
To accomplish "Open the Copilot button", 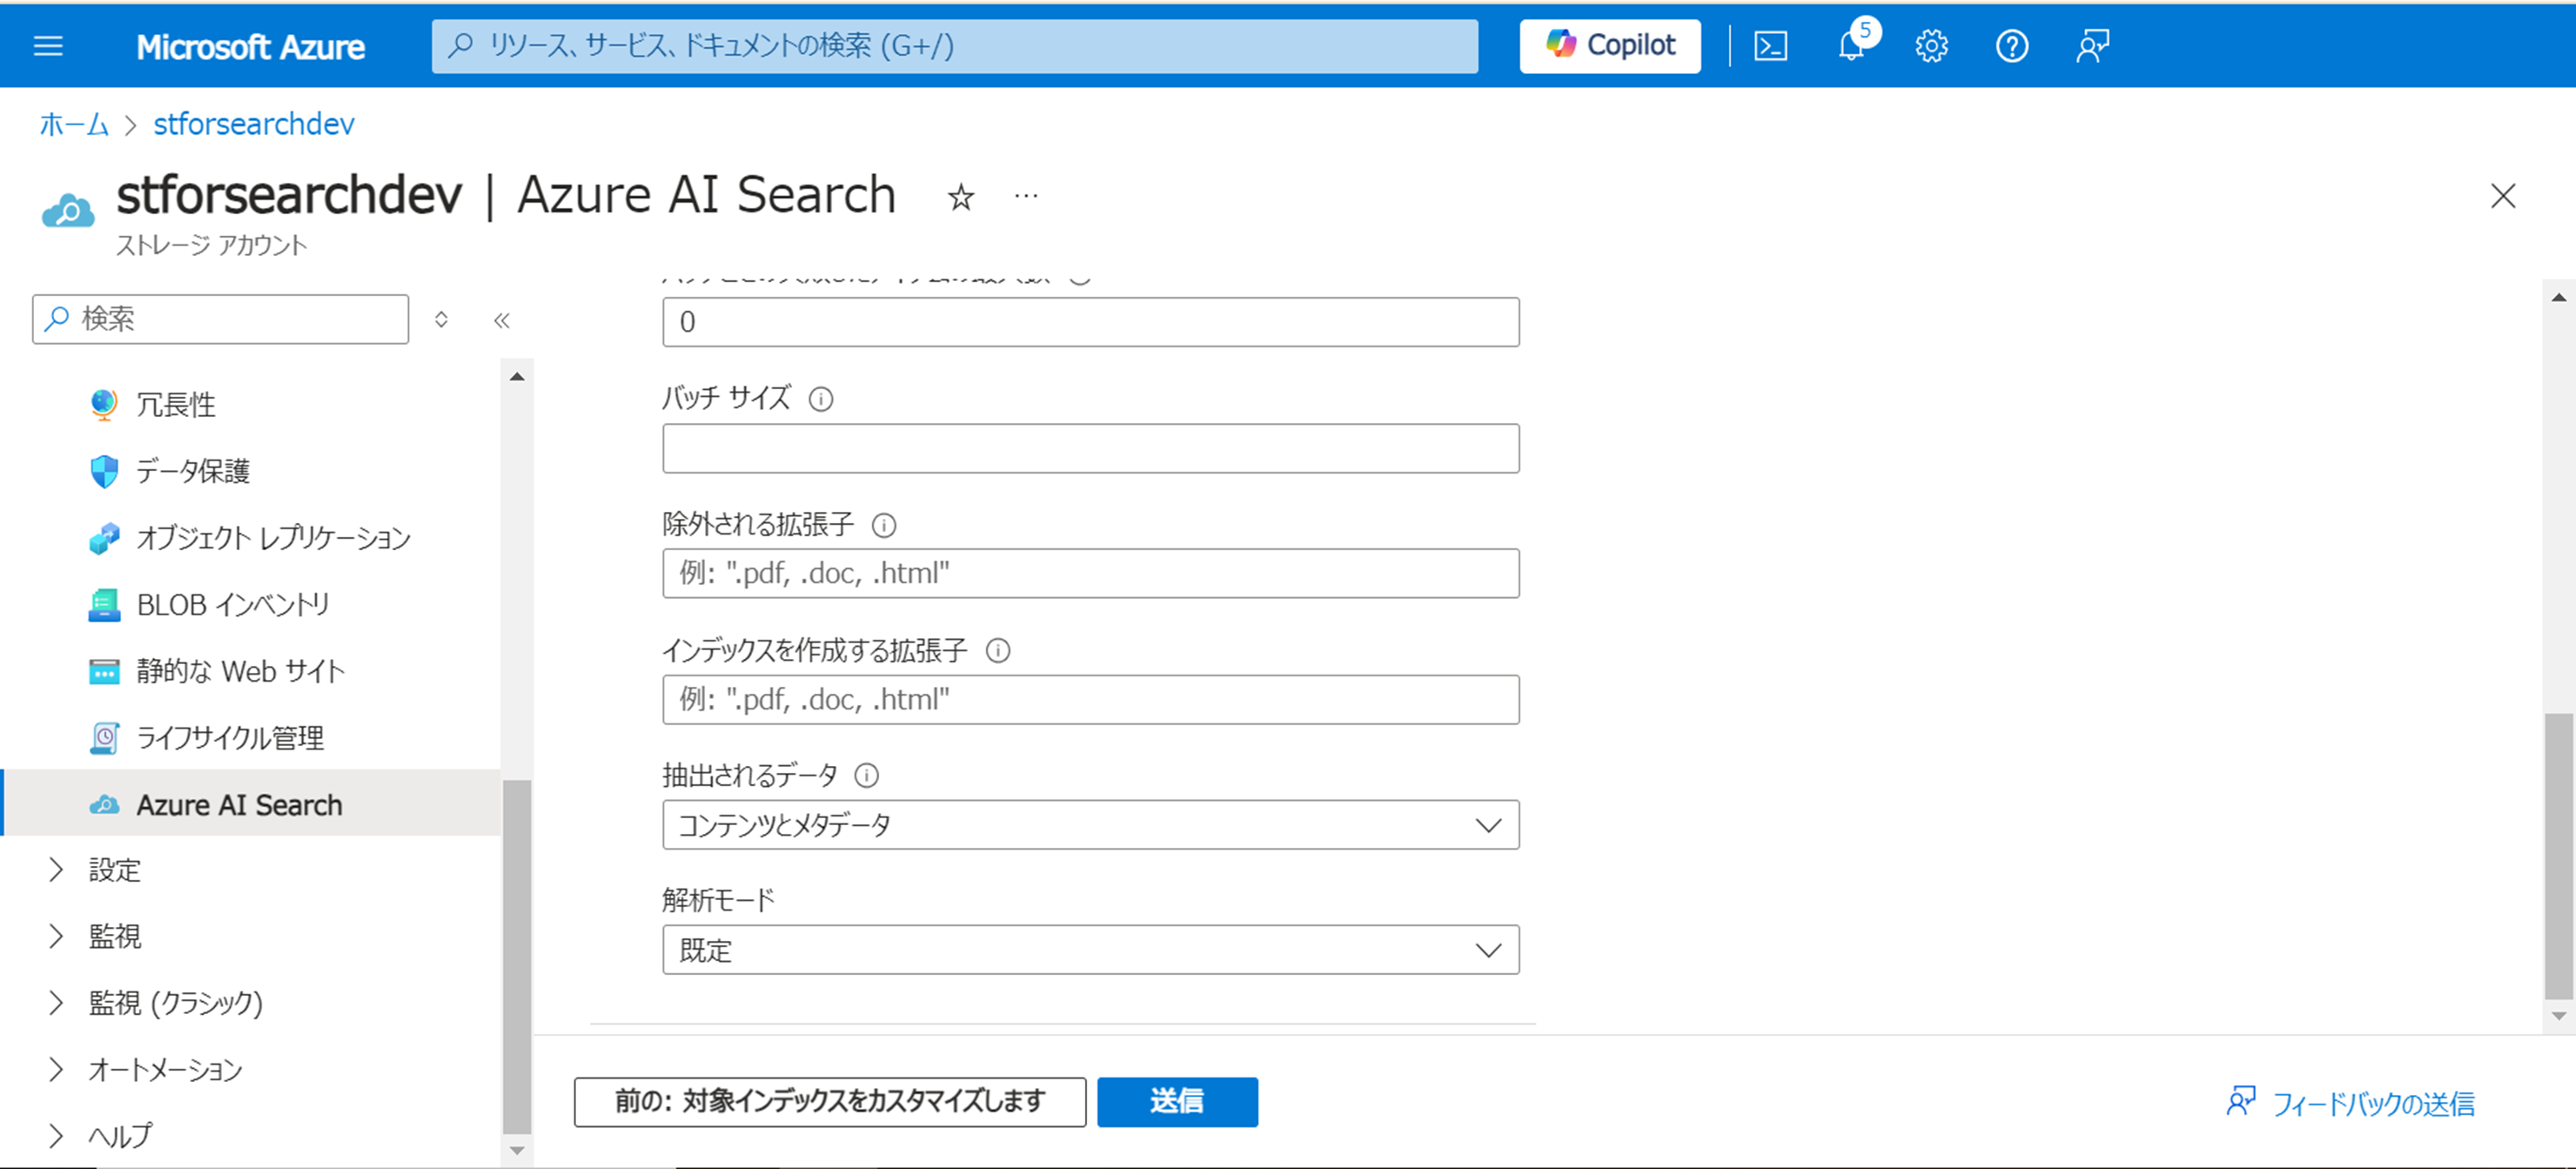I will [x=1610, y=46].
